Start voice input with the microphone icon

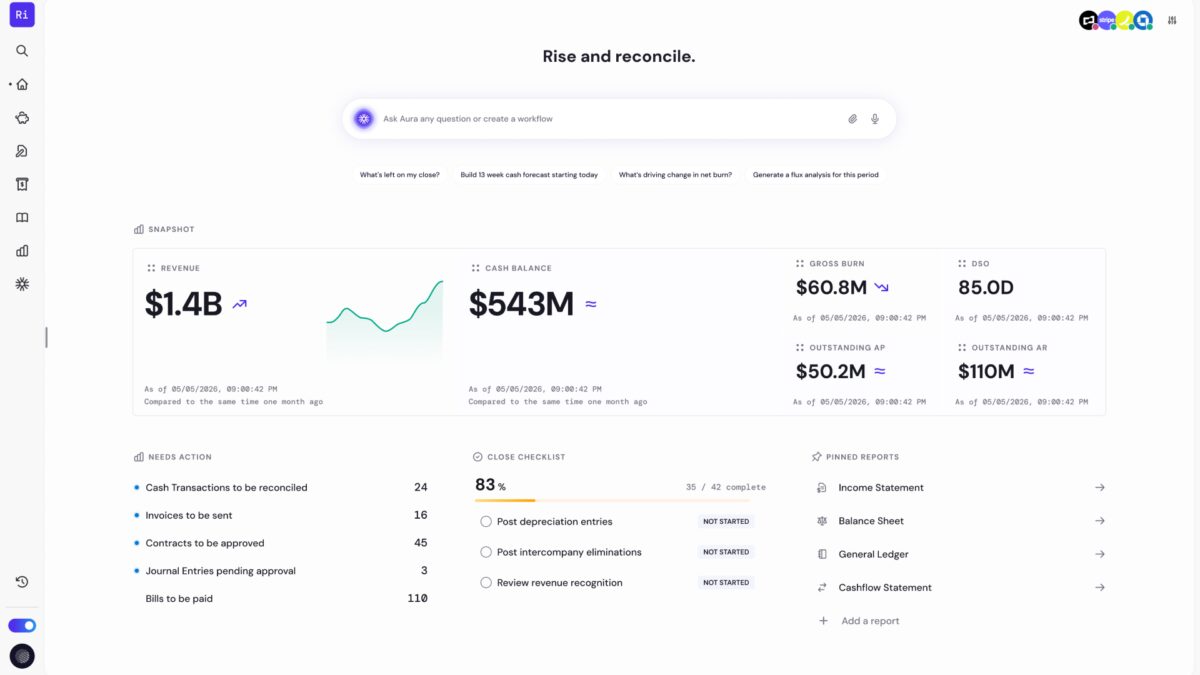(875, 119)
